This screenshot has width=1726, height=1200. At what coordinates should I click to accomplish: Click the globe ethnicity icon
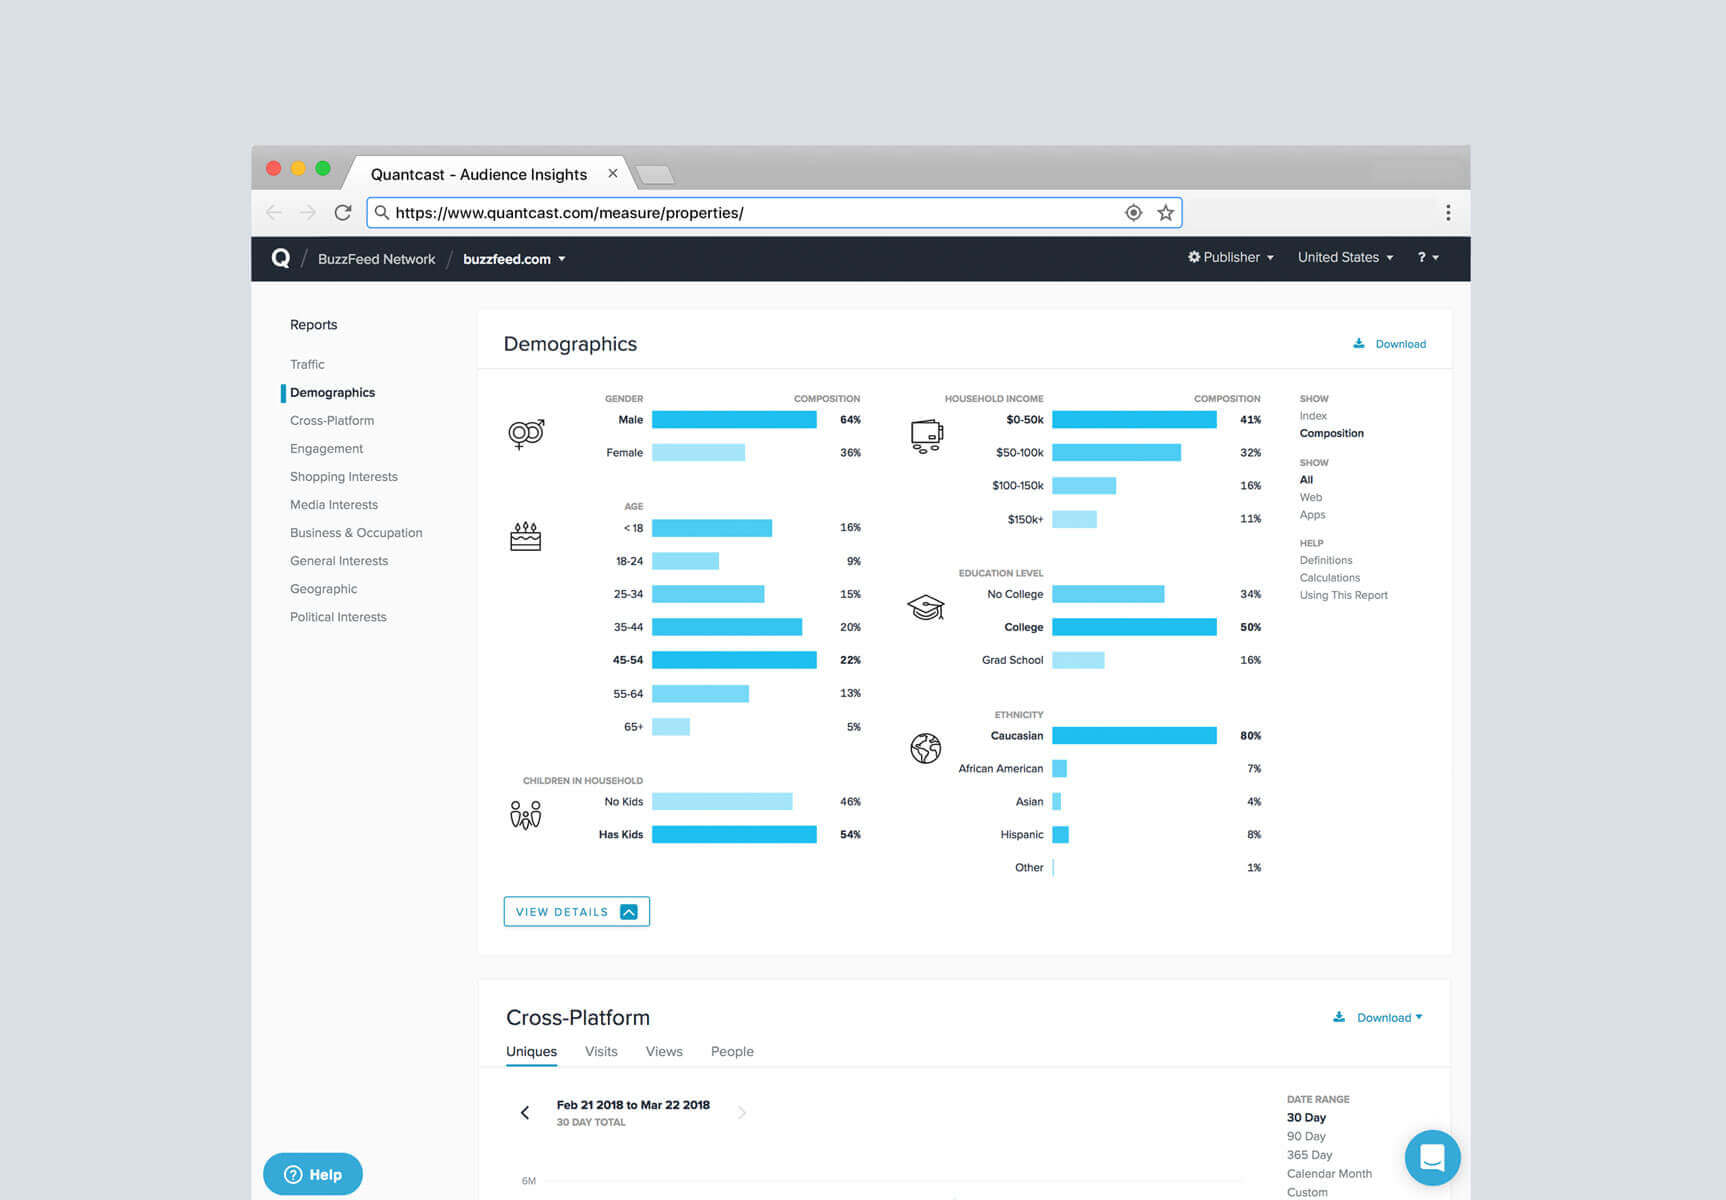(x=926, y=748)
